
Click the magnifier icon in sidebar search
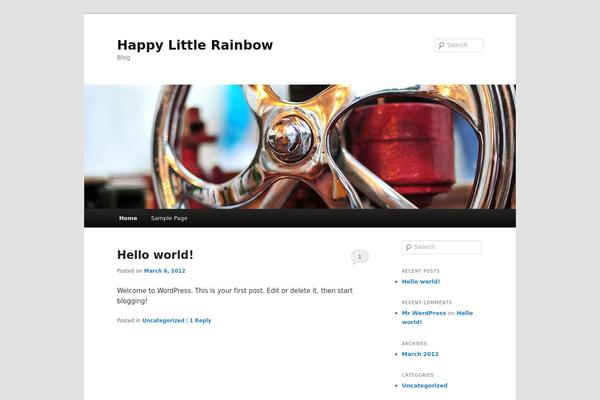pyautogui.click(x=408, y=247)
